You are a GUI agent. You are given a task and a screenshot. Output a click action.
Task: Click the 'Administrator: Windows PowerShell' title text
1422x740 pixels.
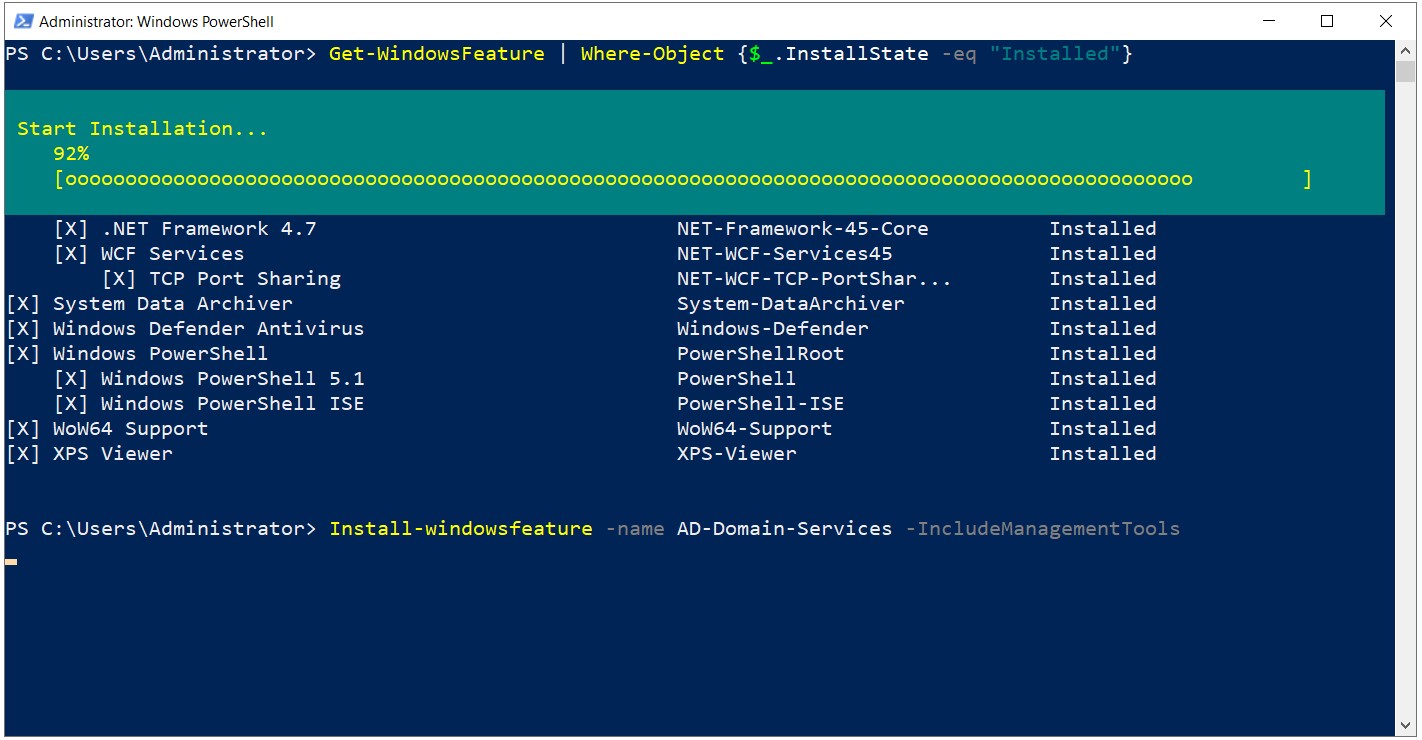[x=156, y=21]
